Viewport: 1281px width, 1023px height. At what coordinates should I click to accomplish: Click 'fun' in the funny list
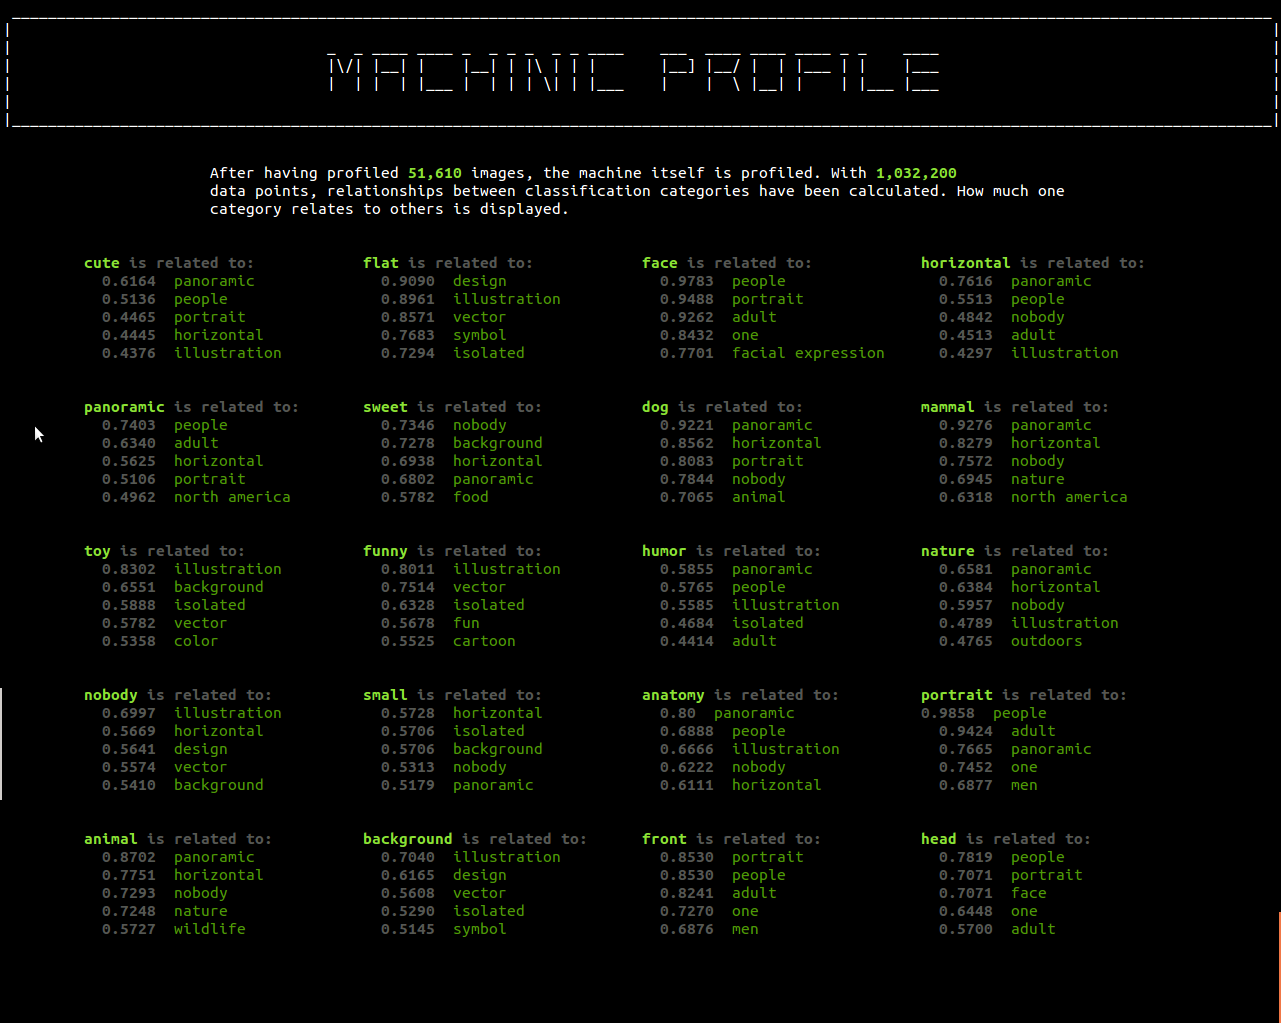pos(466,623)
